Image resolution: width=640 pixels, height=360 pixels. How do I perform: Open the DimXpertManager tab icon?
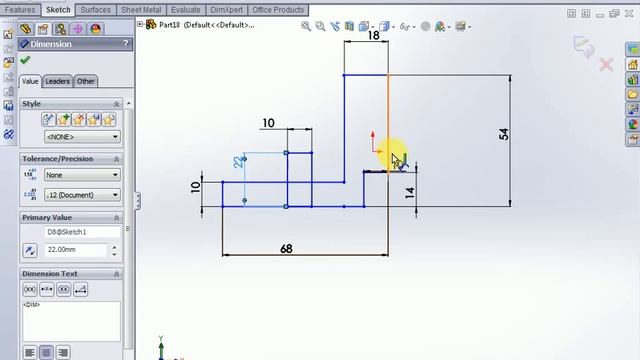(x=78, y=29)
